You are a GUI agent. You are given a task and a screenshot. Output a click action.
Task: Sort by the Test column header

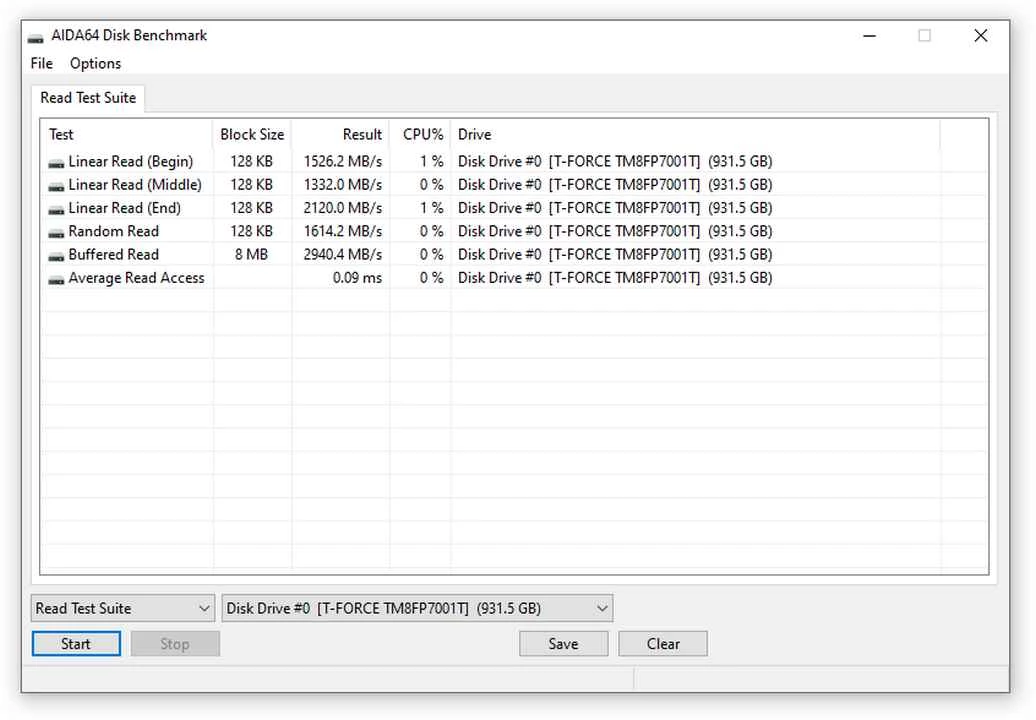click(x=127, y=135)
